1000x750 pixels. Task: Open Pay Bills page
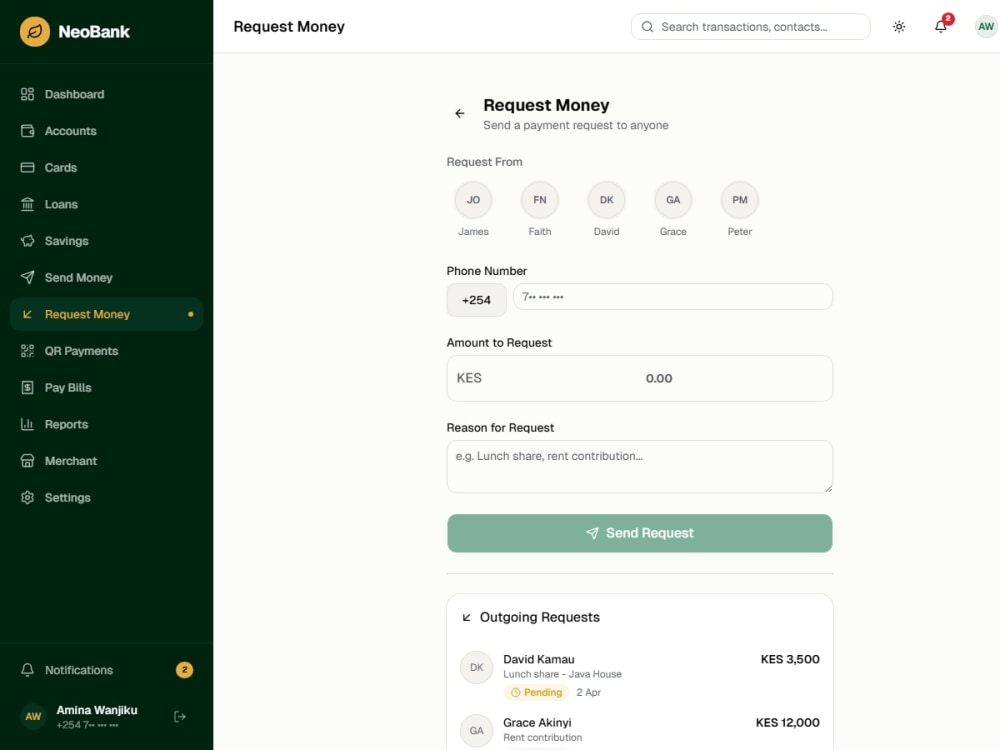[x=107, y=388]
